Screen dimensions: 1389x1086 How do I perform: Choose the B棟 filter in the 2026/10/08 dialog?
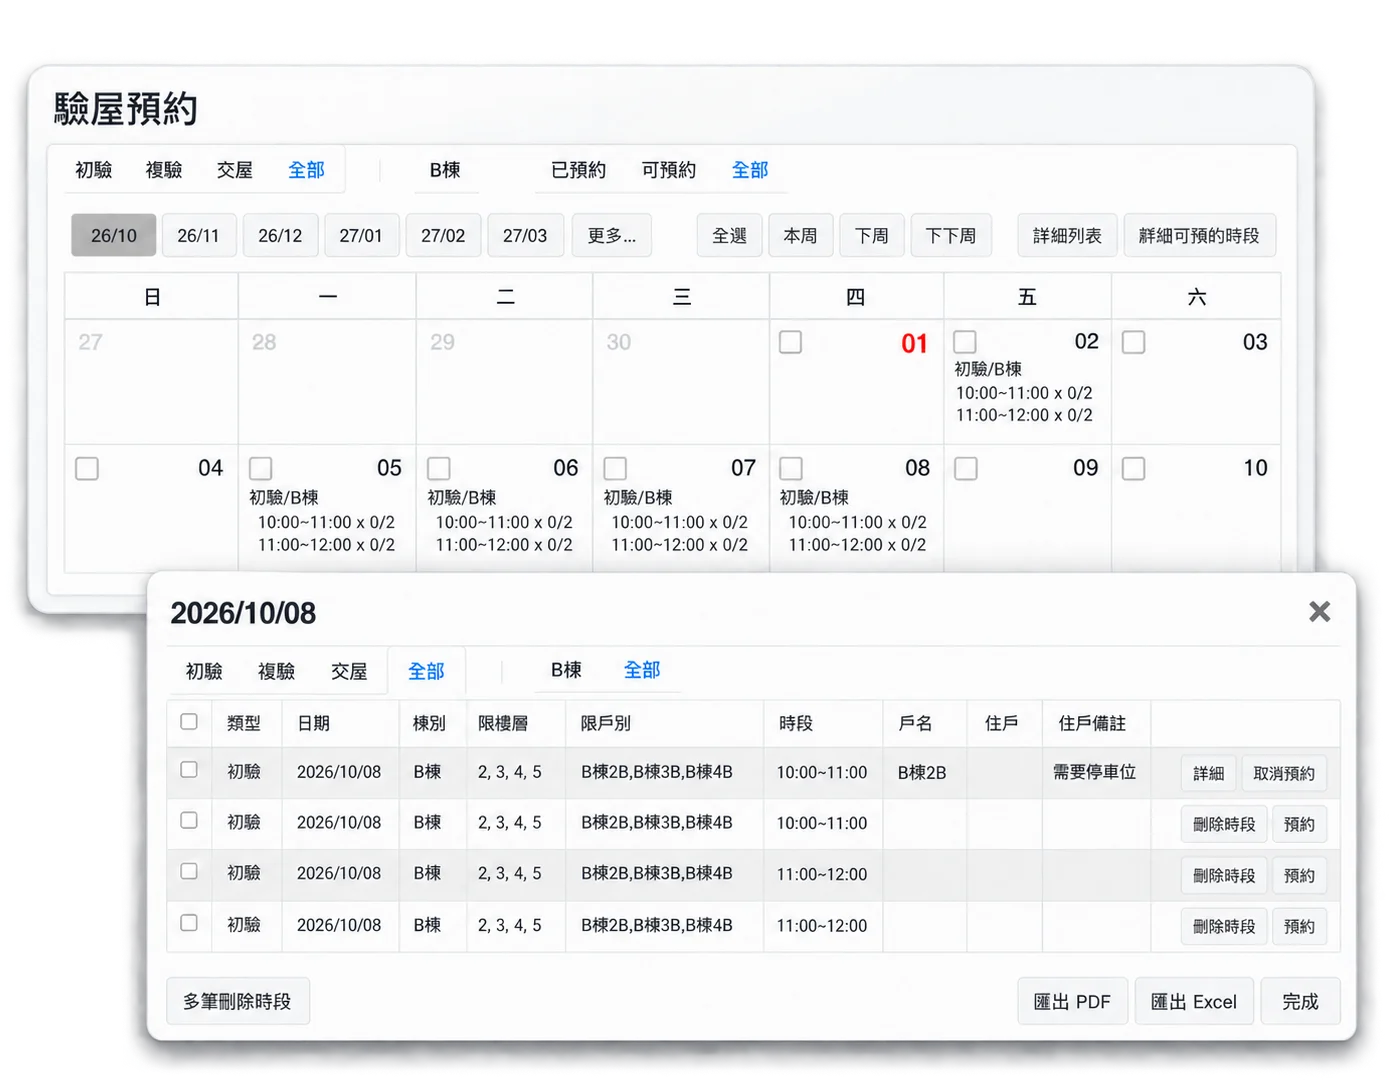tap(566, 670)
